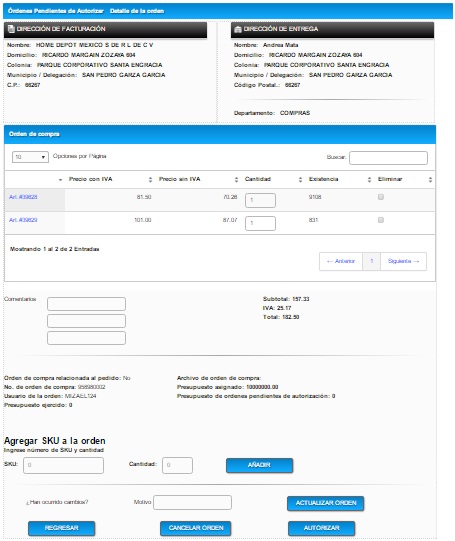Sort by Precio sin IVA column arrows
The image size is (455, 541).
click(236, 179)
